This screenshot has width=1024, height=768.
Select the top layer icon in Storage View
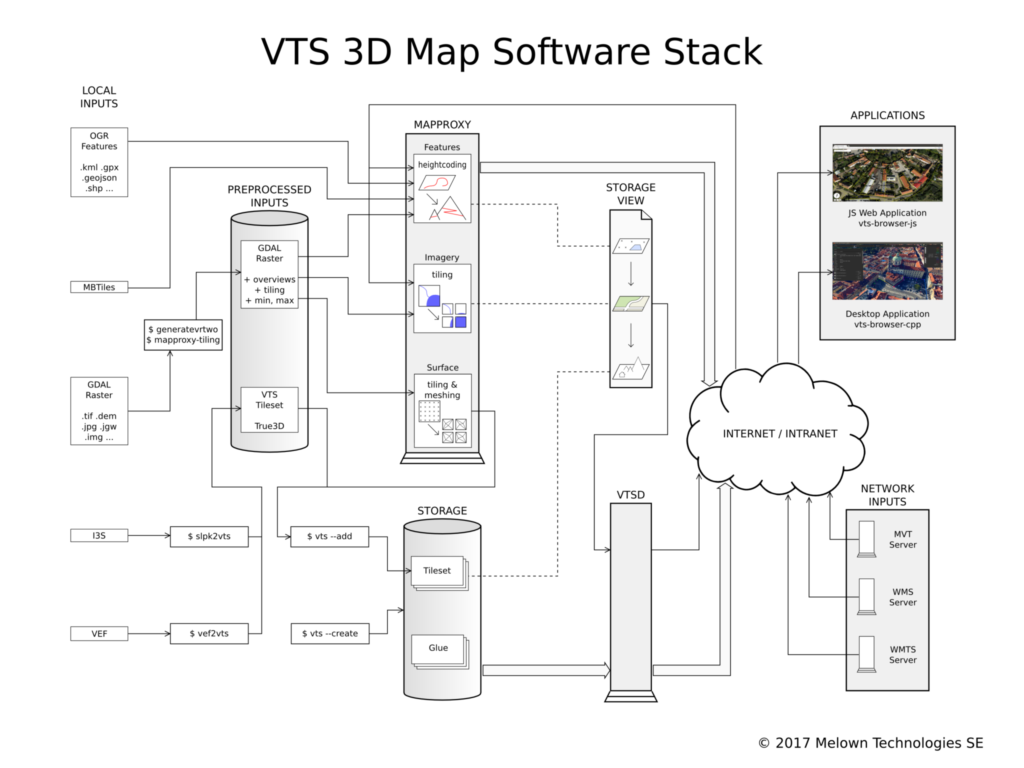pos(631,246)
